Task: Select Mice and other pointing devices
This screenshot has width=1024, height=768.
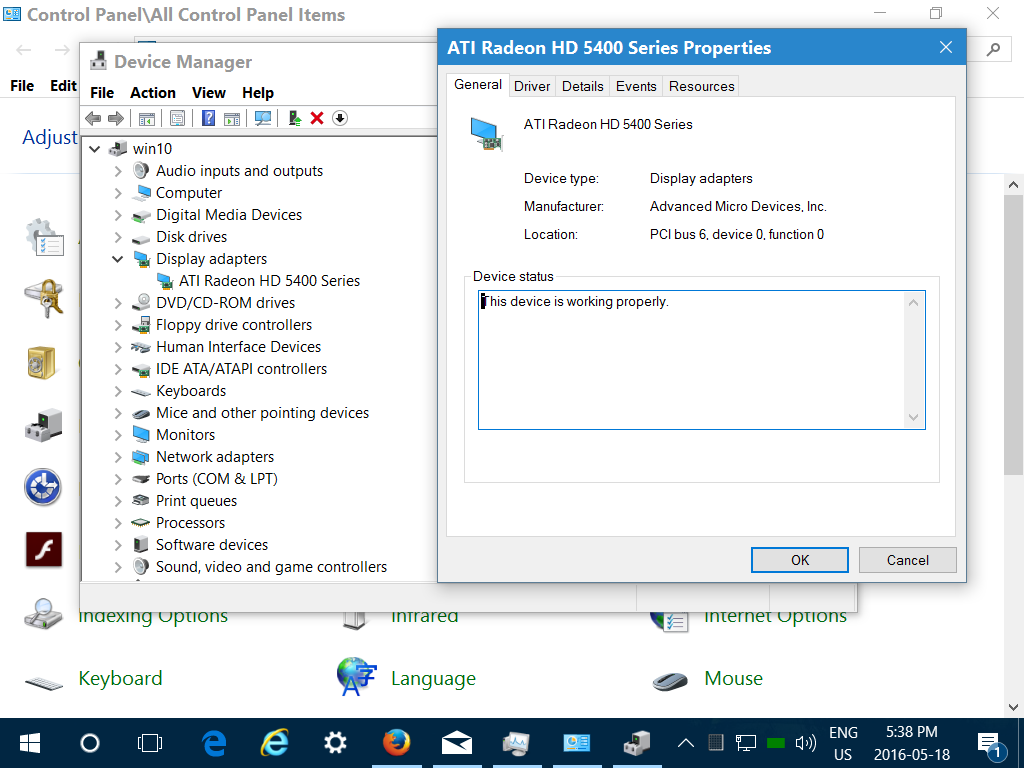Action: (263, 413)
